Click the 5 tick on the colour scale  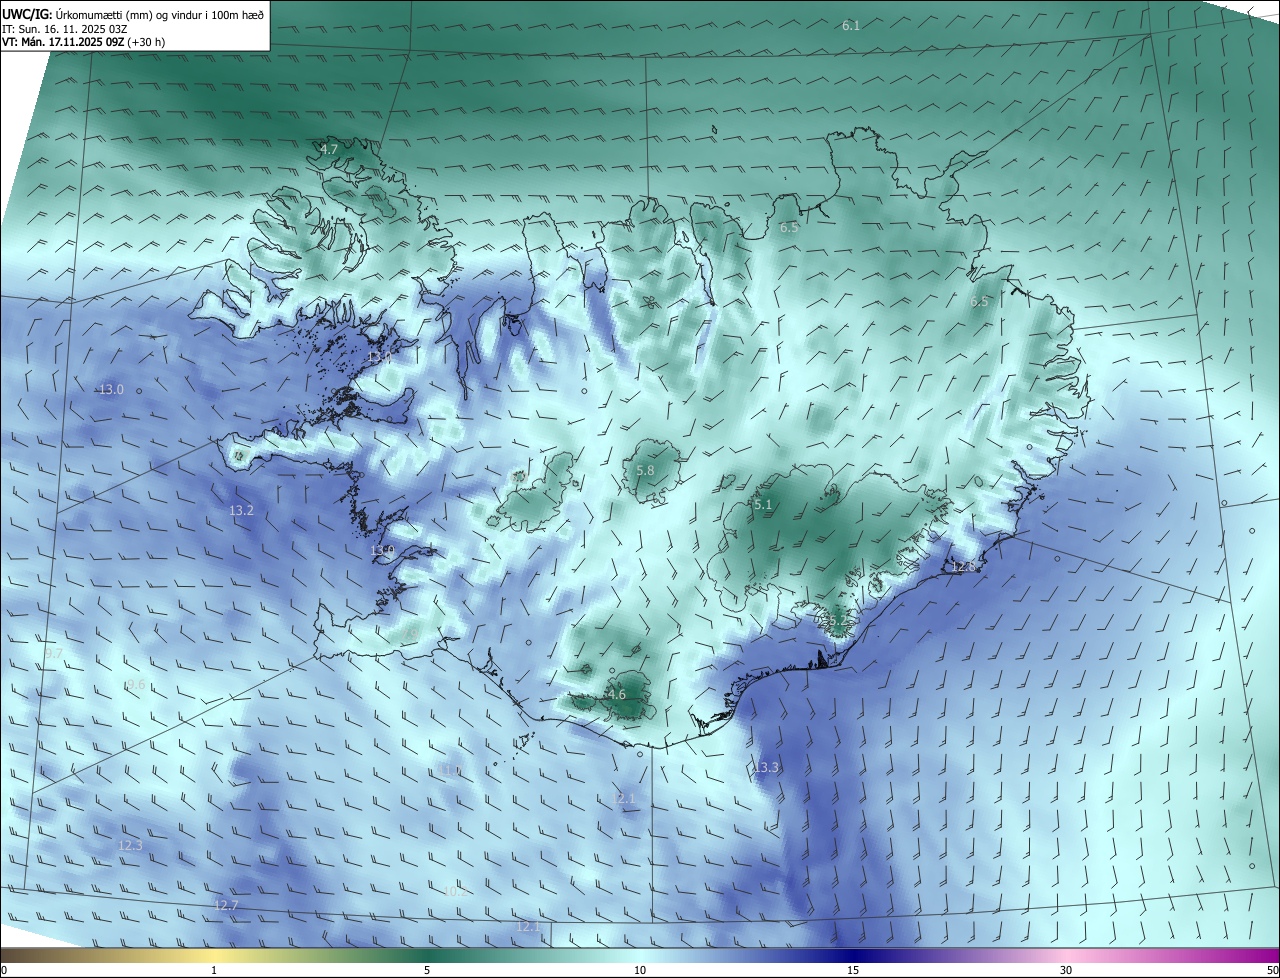427,970
